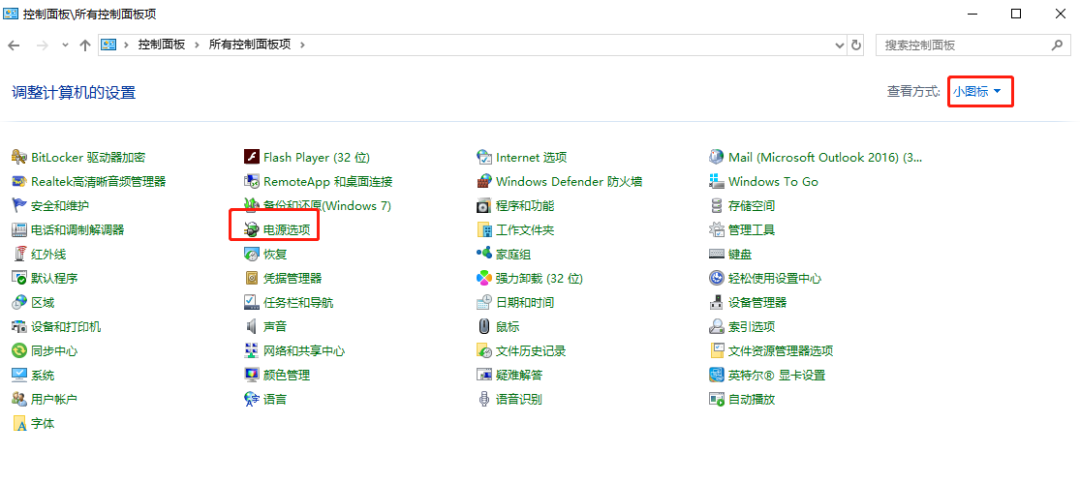1080x483 pixels.
Task: Open the 声音 speaker icon
Action: (x=251, y=327)
